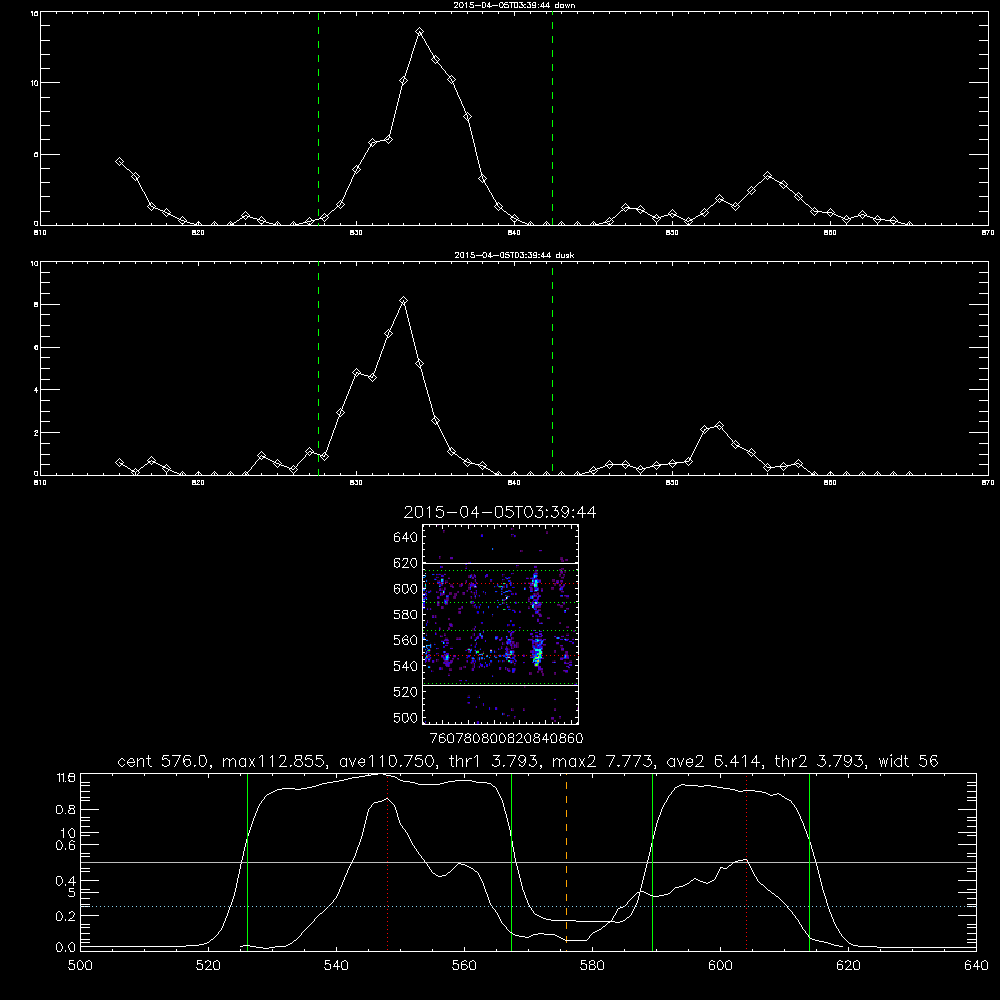The image size is (1000, 1000).
Task: Click bottom plot y-axis label 0.4
Action: click(66, 881)
